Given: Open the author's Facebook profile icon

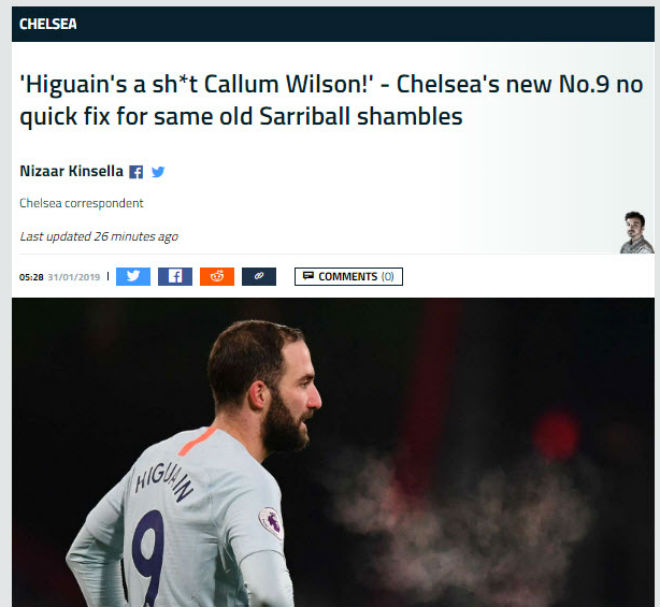Looking at the screenshot, I should point(136,172).
